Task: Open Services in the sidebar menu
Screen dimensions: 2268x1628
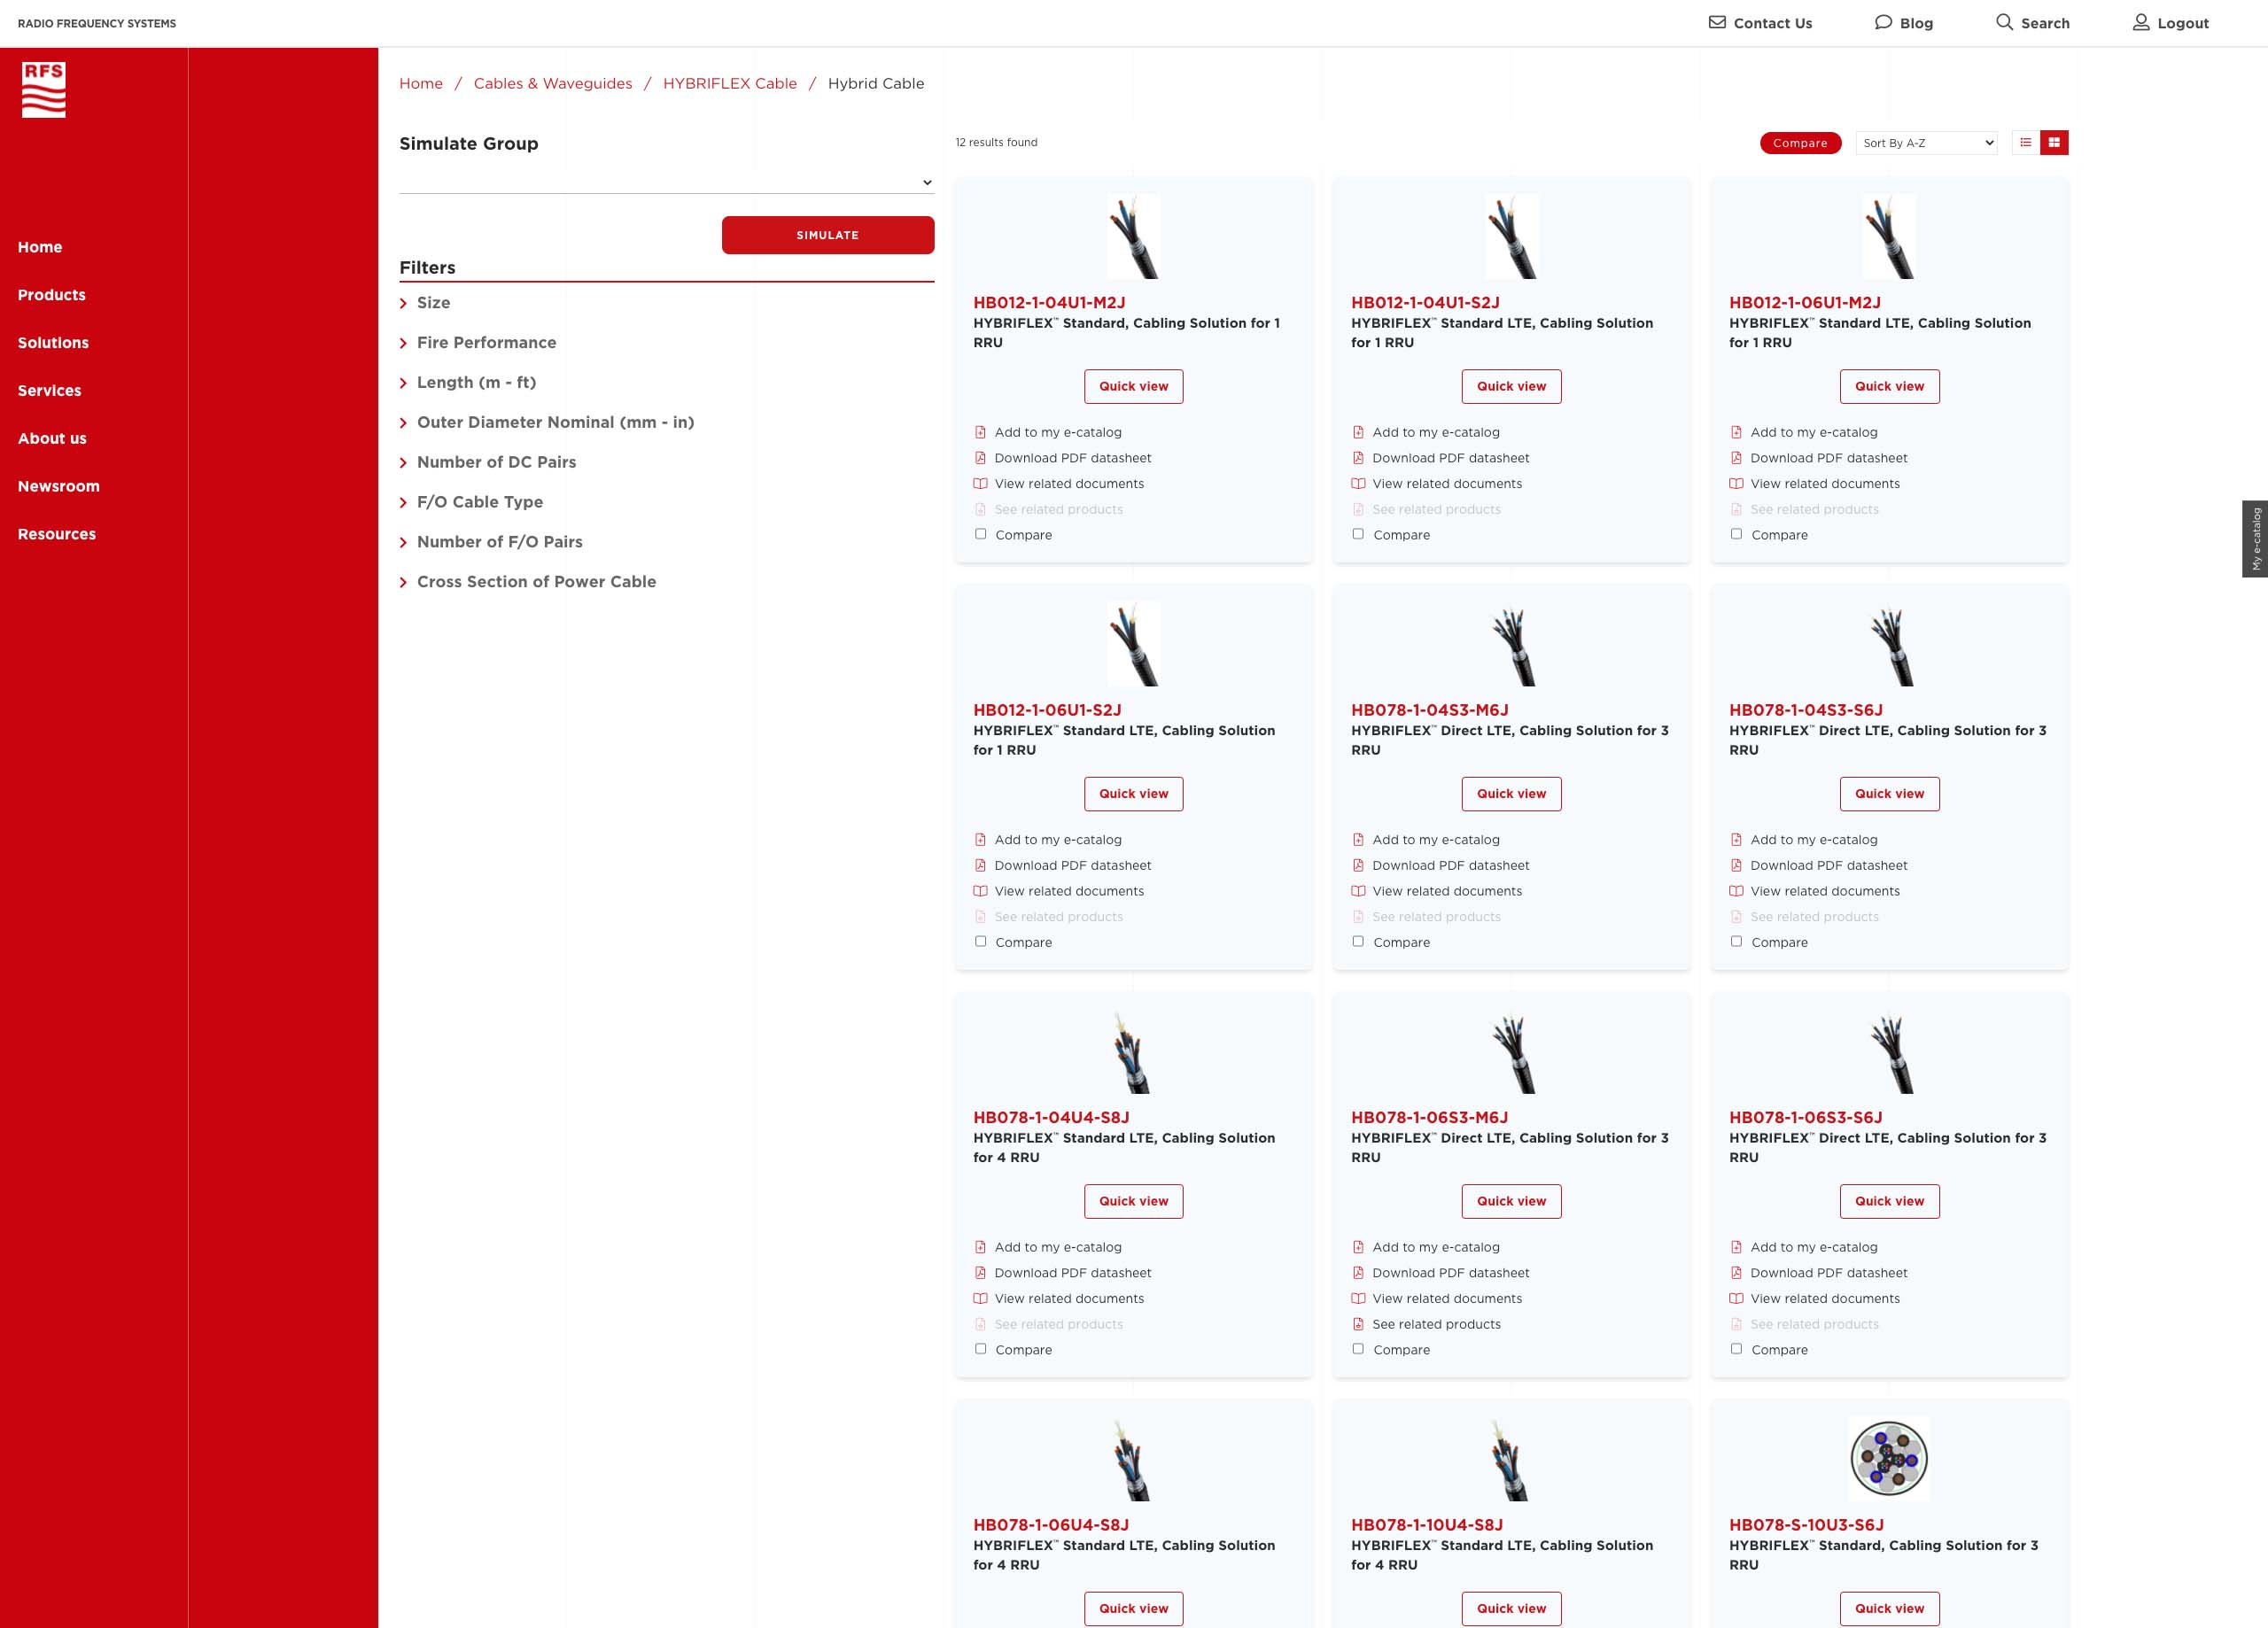Action: coord(49,391)
